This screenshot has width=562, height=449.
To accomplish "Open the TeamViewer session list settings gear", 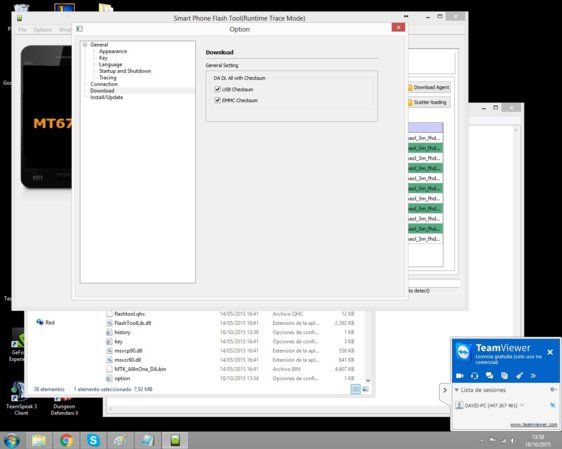I will [553, 390].
